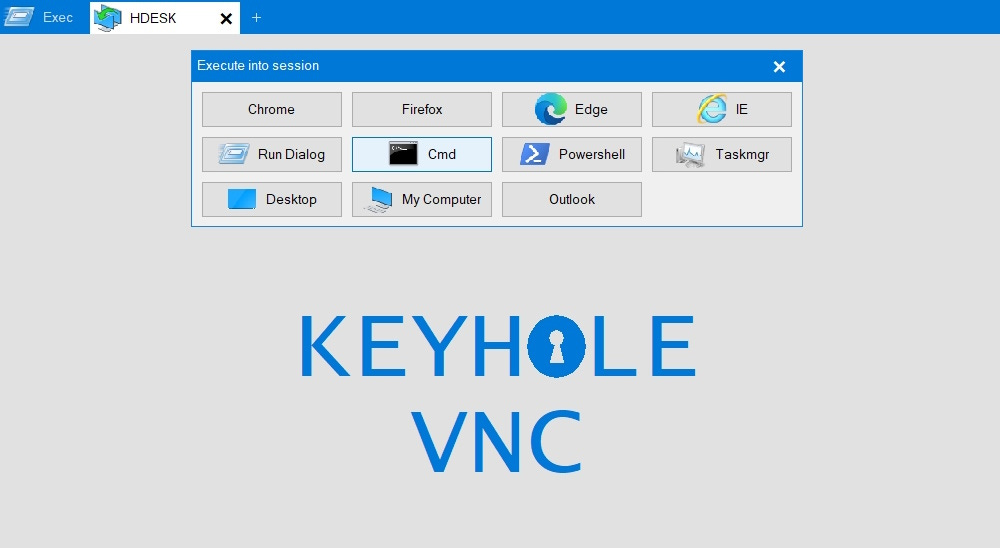Launch Firefox in the session
This screenshot has width=1000, height=548.
[422, 109]
